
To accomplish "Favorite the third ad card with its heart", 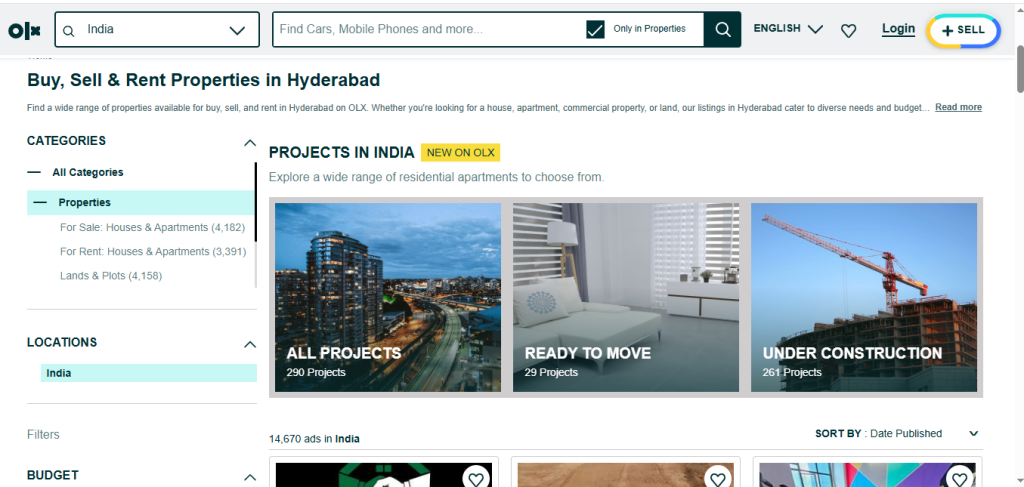I will [959, 479].
